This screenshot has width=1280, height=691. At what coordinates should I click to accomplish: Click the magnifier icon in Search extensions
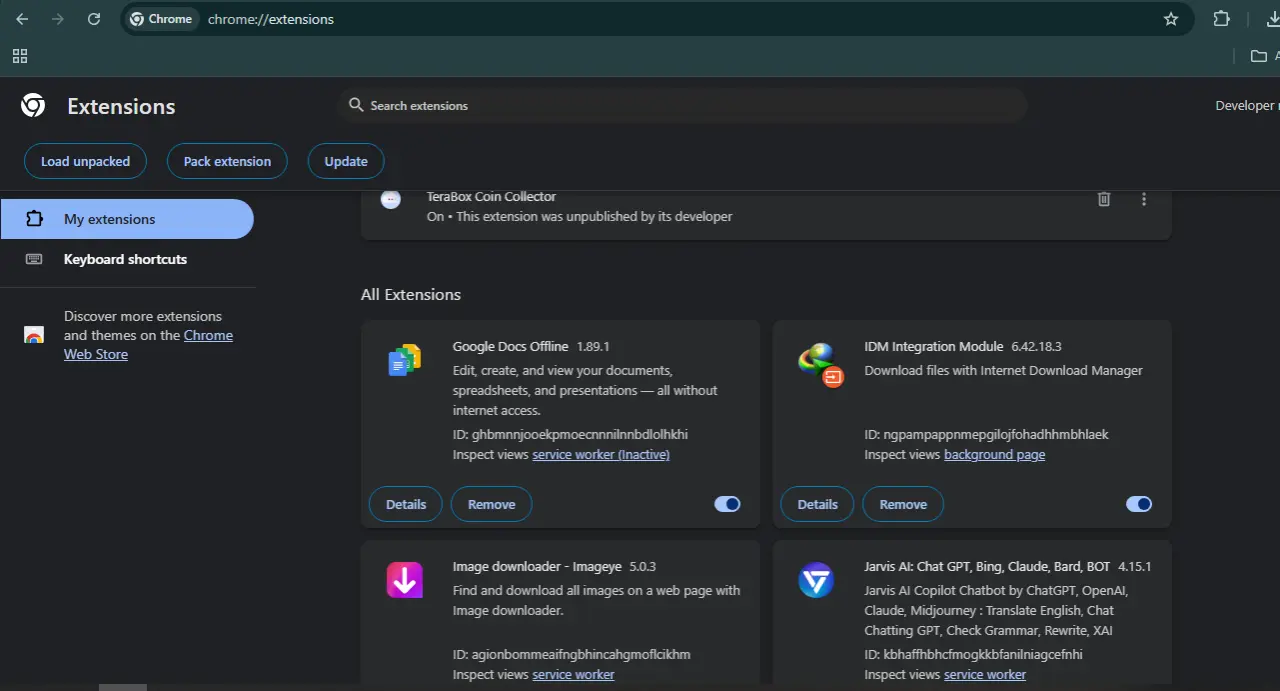pos(355,105)
